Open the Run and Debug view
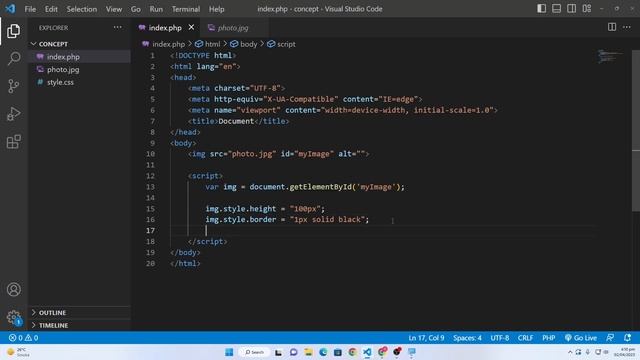The image size is (640, 360). pos(13,114)
